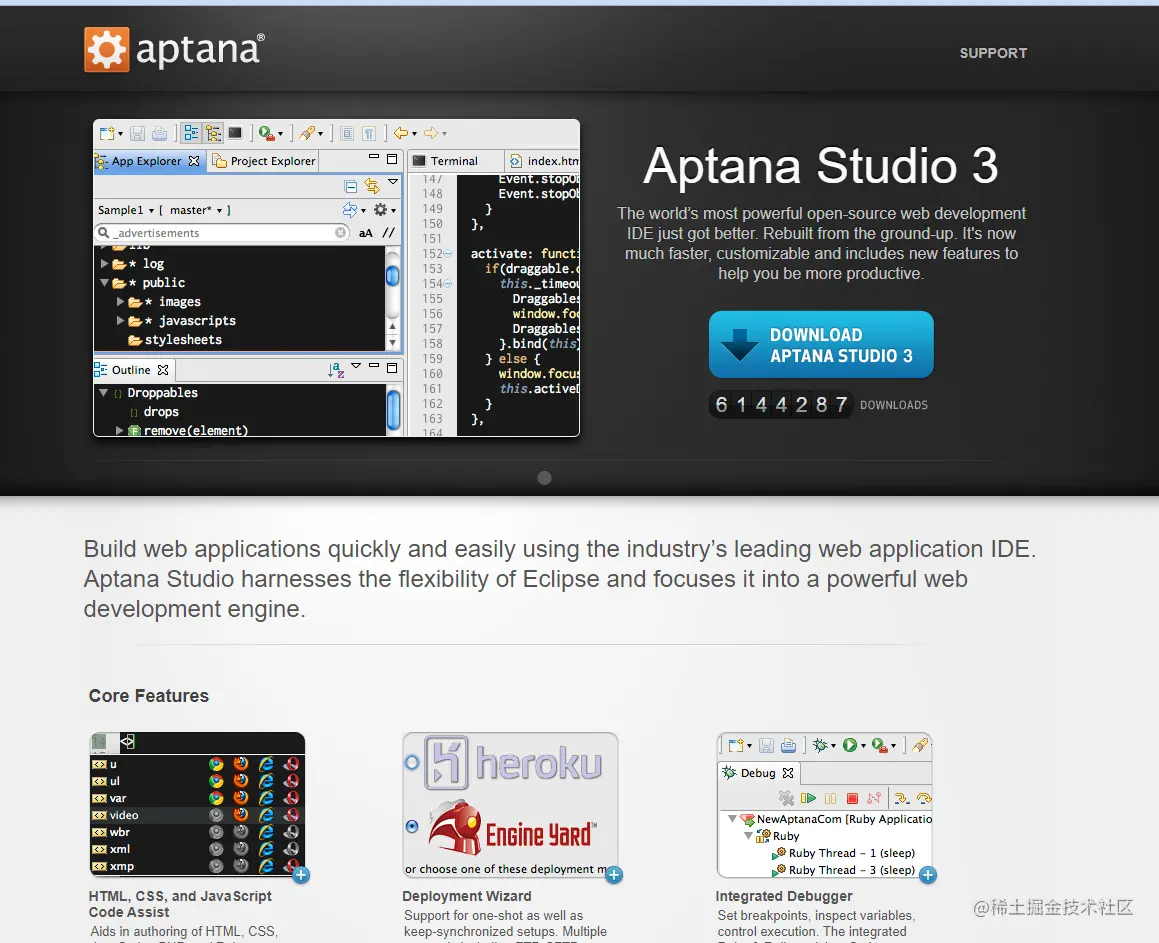Expand the log folder
The image size is (1159, 943).
(x=105, y=263)
